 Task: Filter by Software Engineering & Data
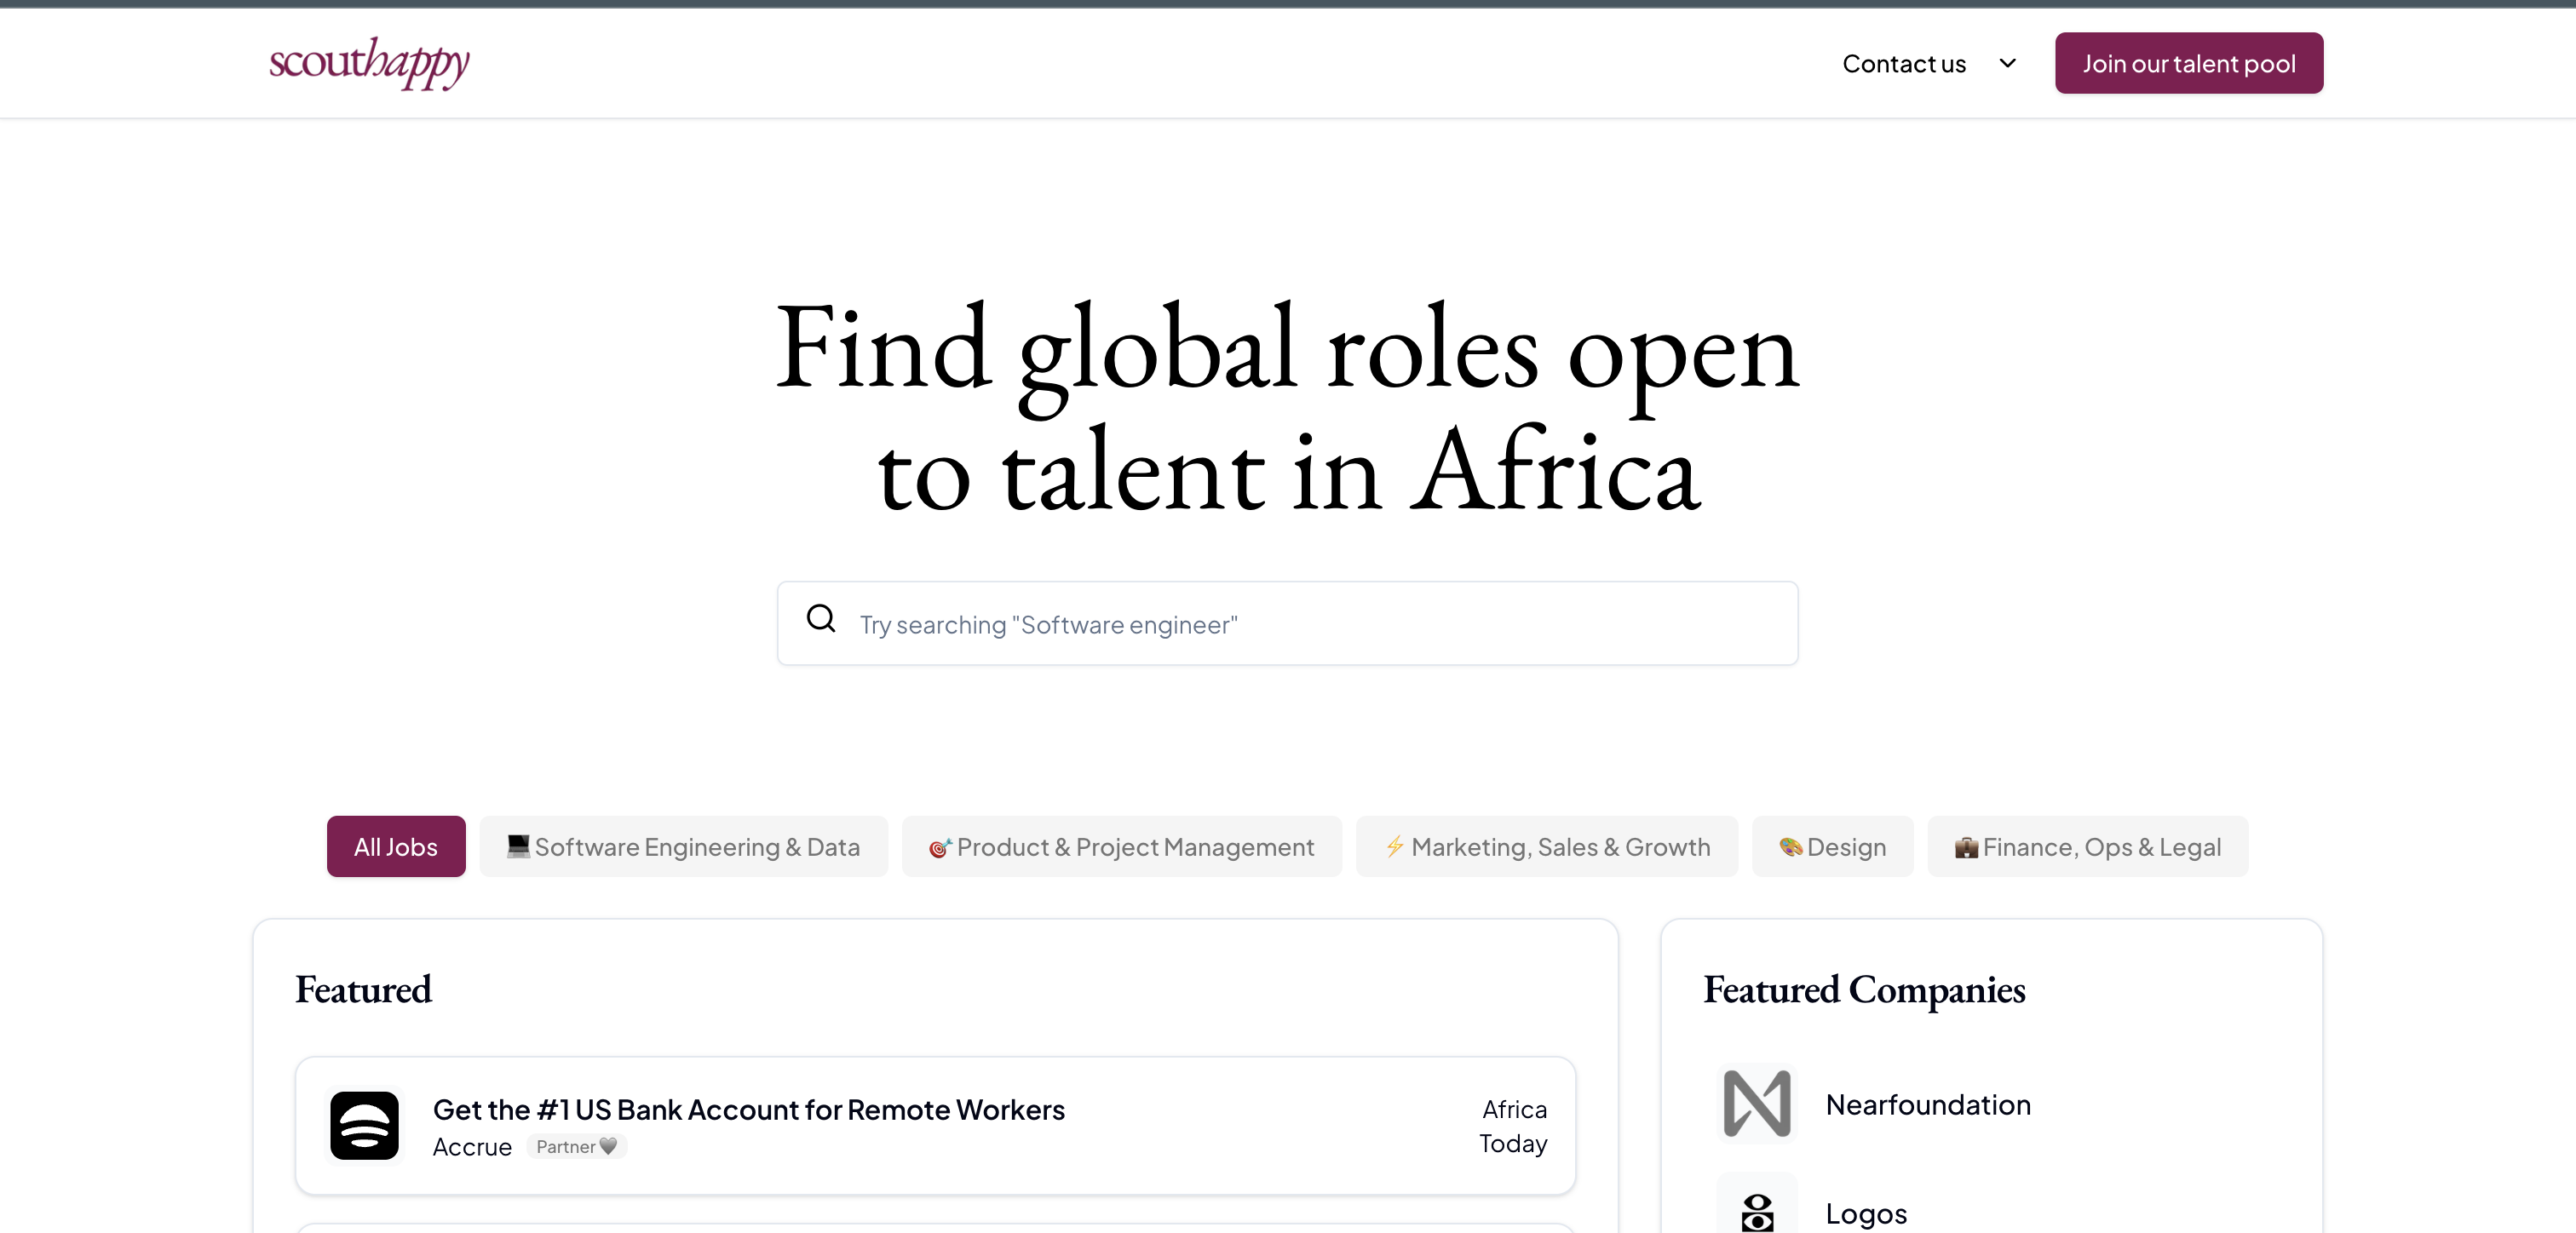pos(684,847)
